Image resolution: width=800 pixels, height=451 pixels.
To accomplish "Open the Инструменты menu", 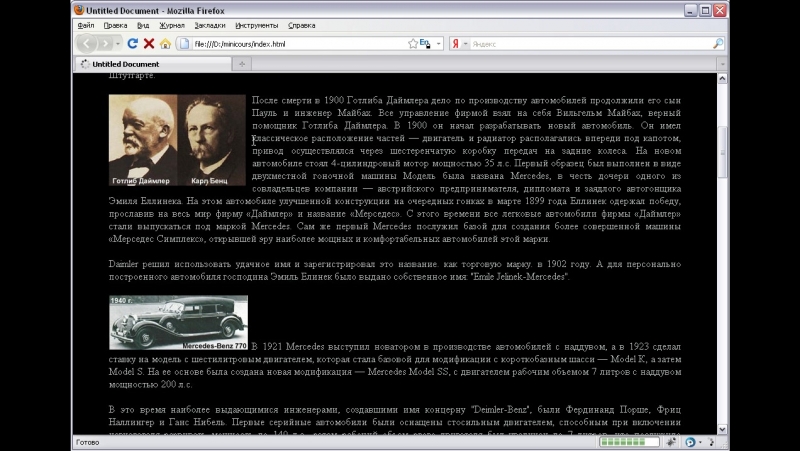I will [257, 25].
